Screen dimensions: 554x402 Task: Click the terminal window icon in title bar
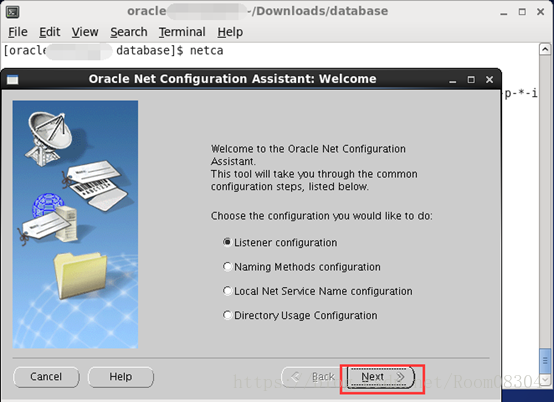click(x=13, y=12)
